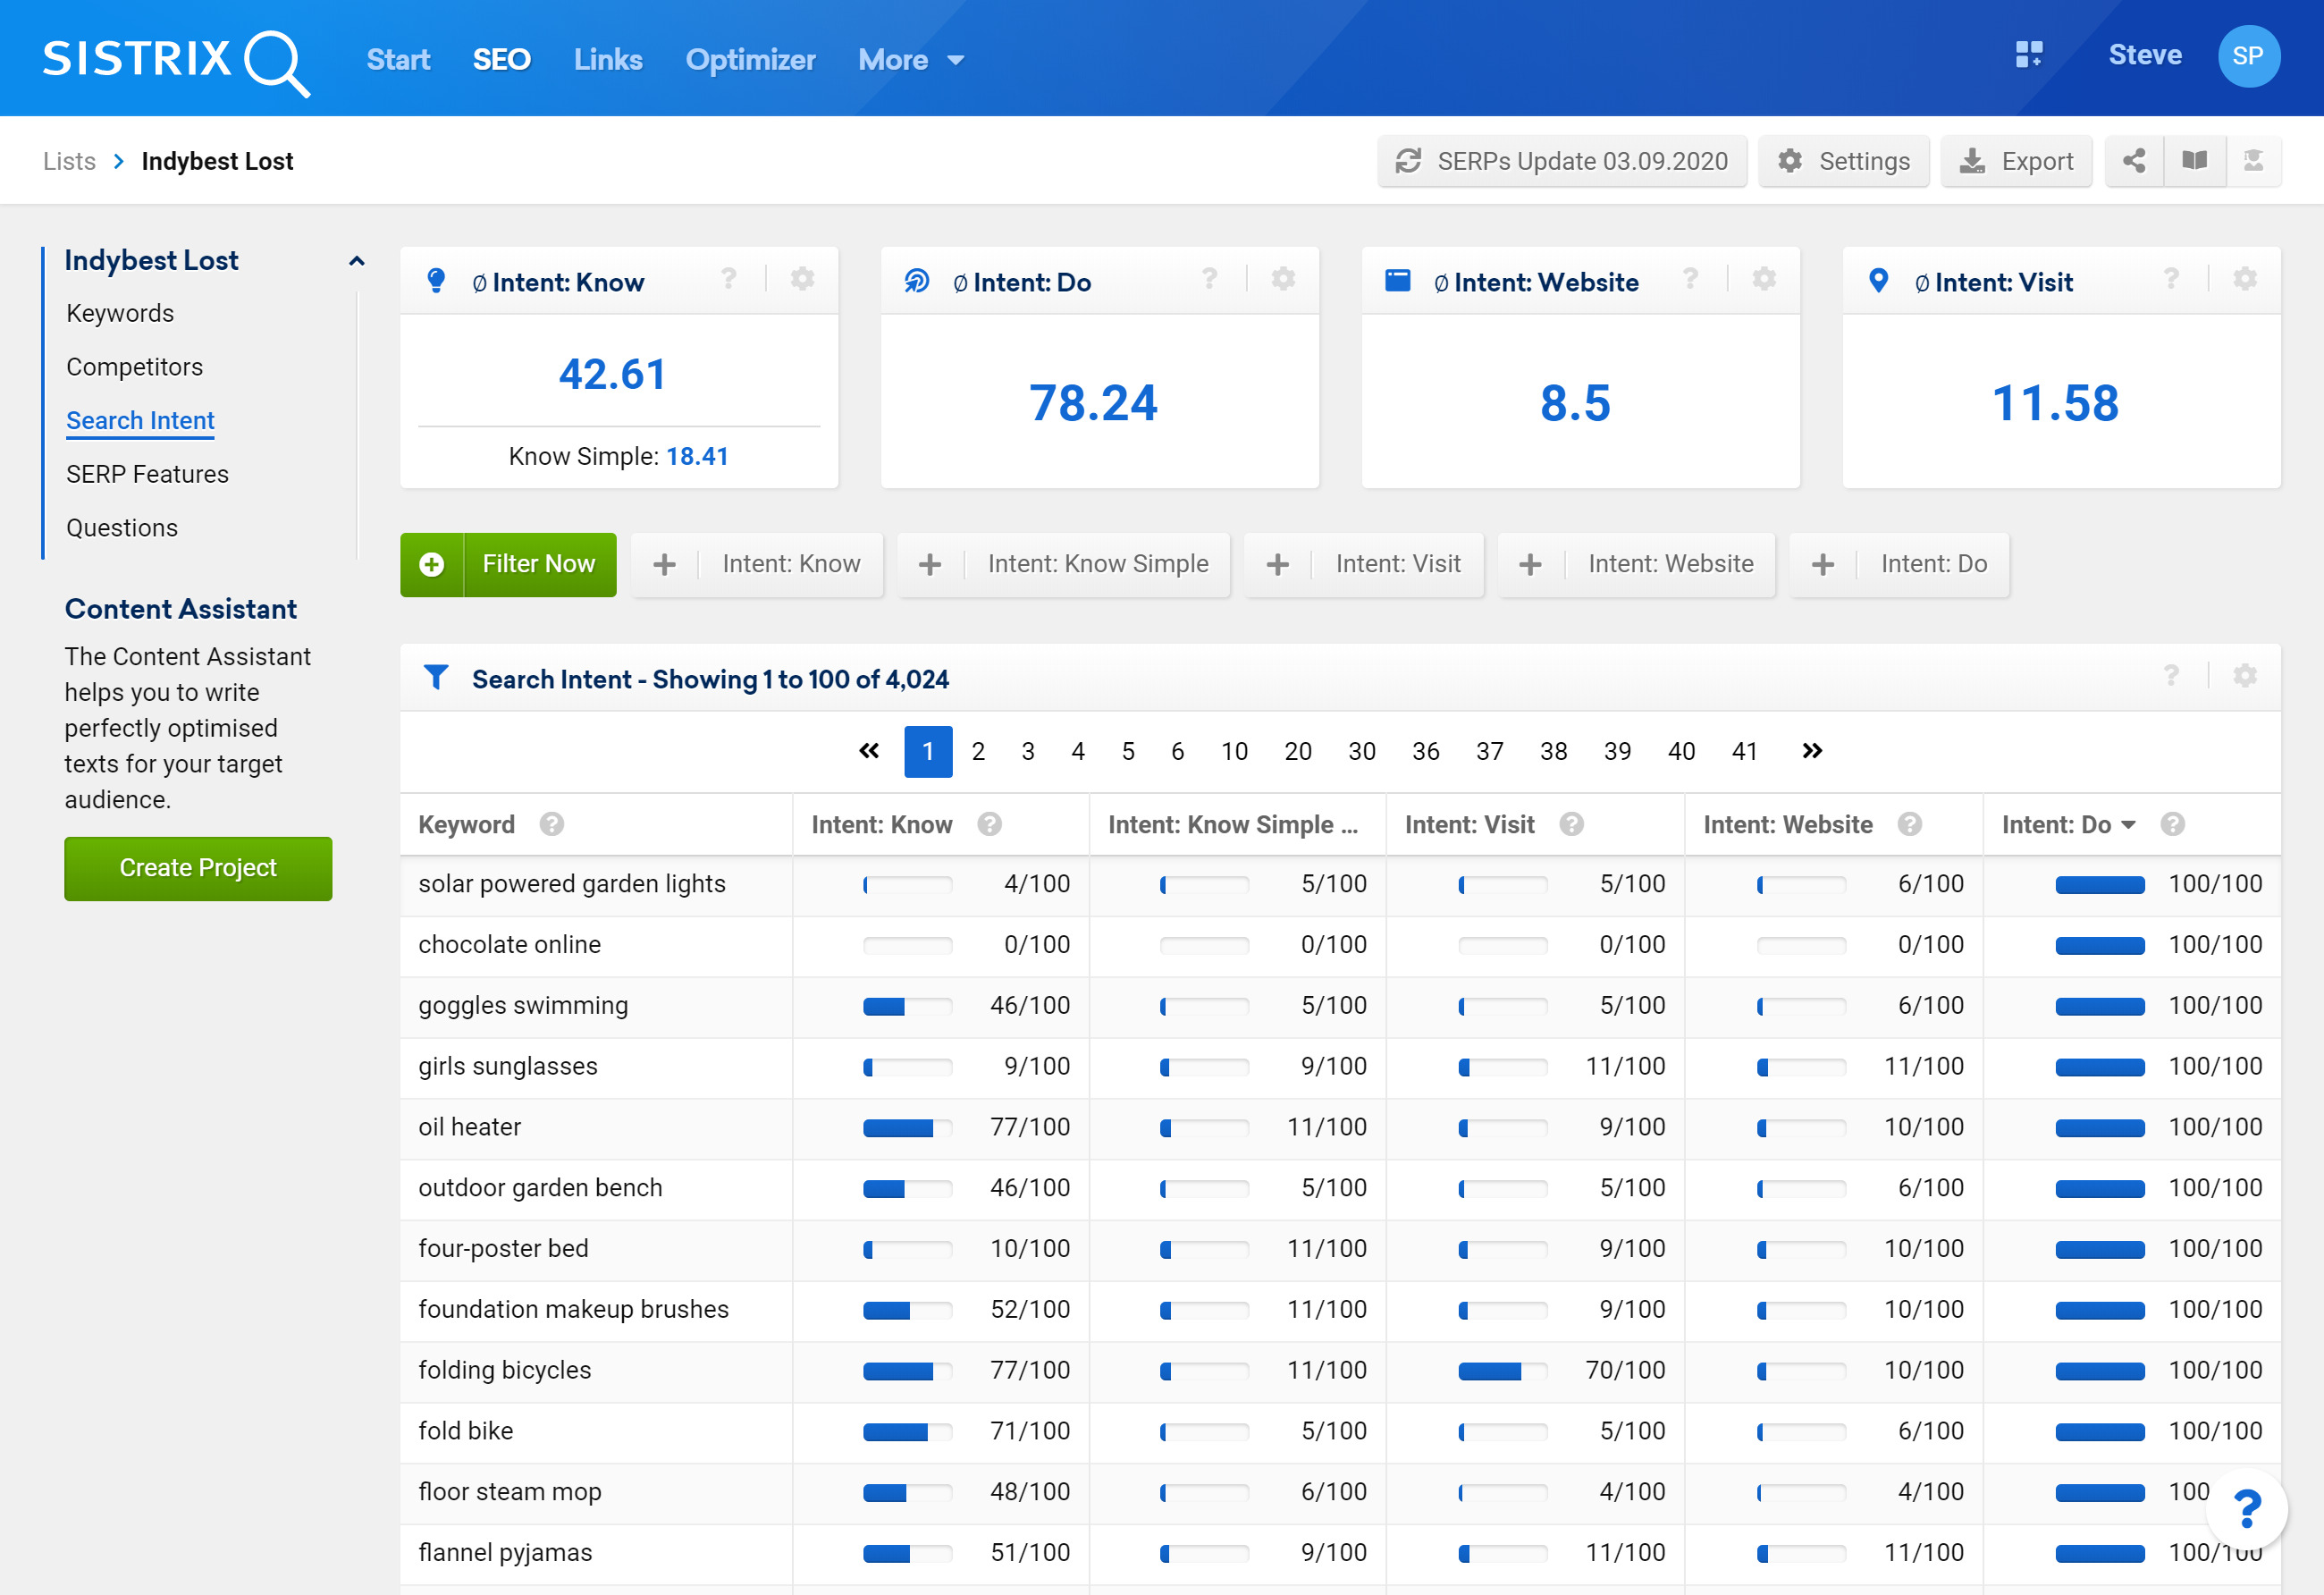Click the Steve username in header

tap(2144, 55)
